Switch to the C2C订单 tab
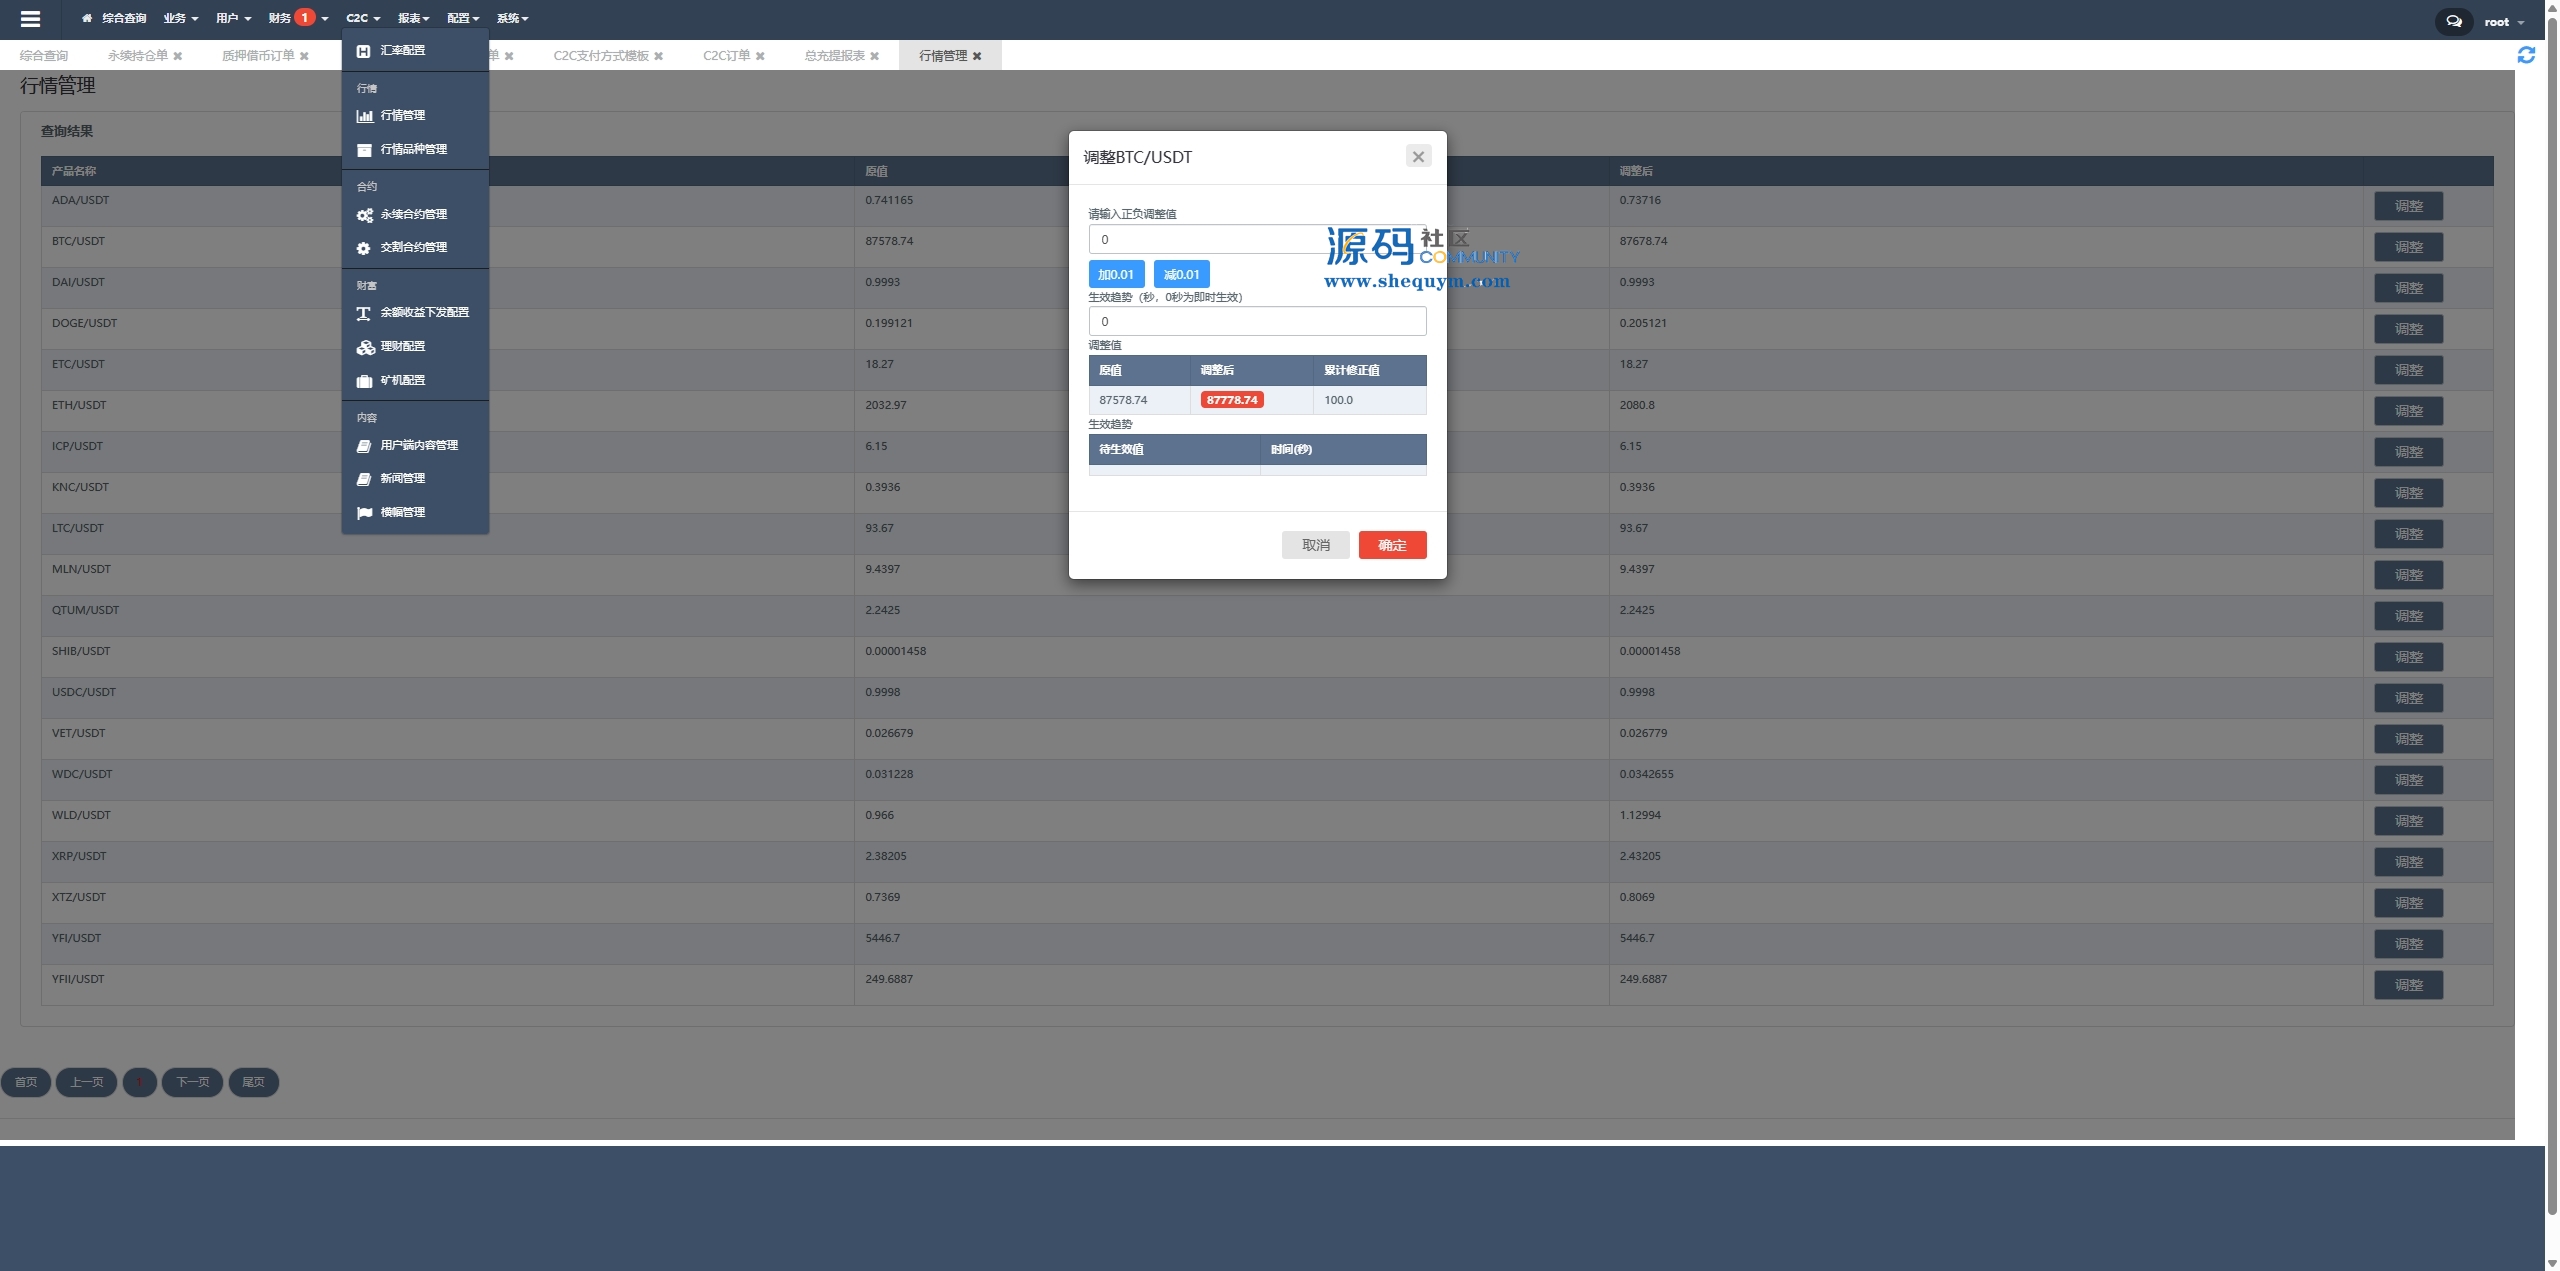This screenshot has width=2560, height=1271. 726,56
